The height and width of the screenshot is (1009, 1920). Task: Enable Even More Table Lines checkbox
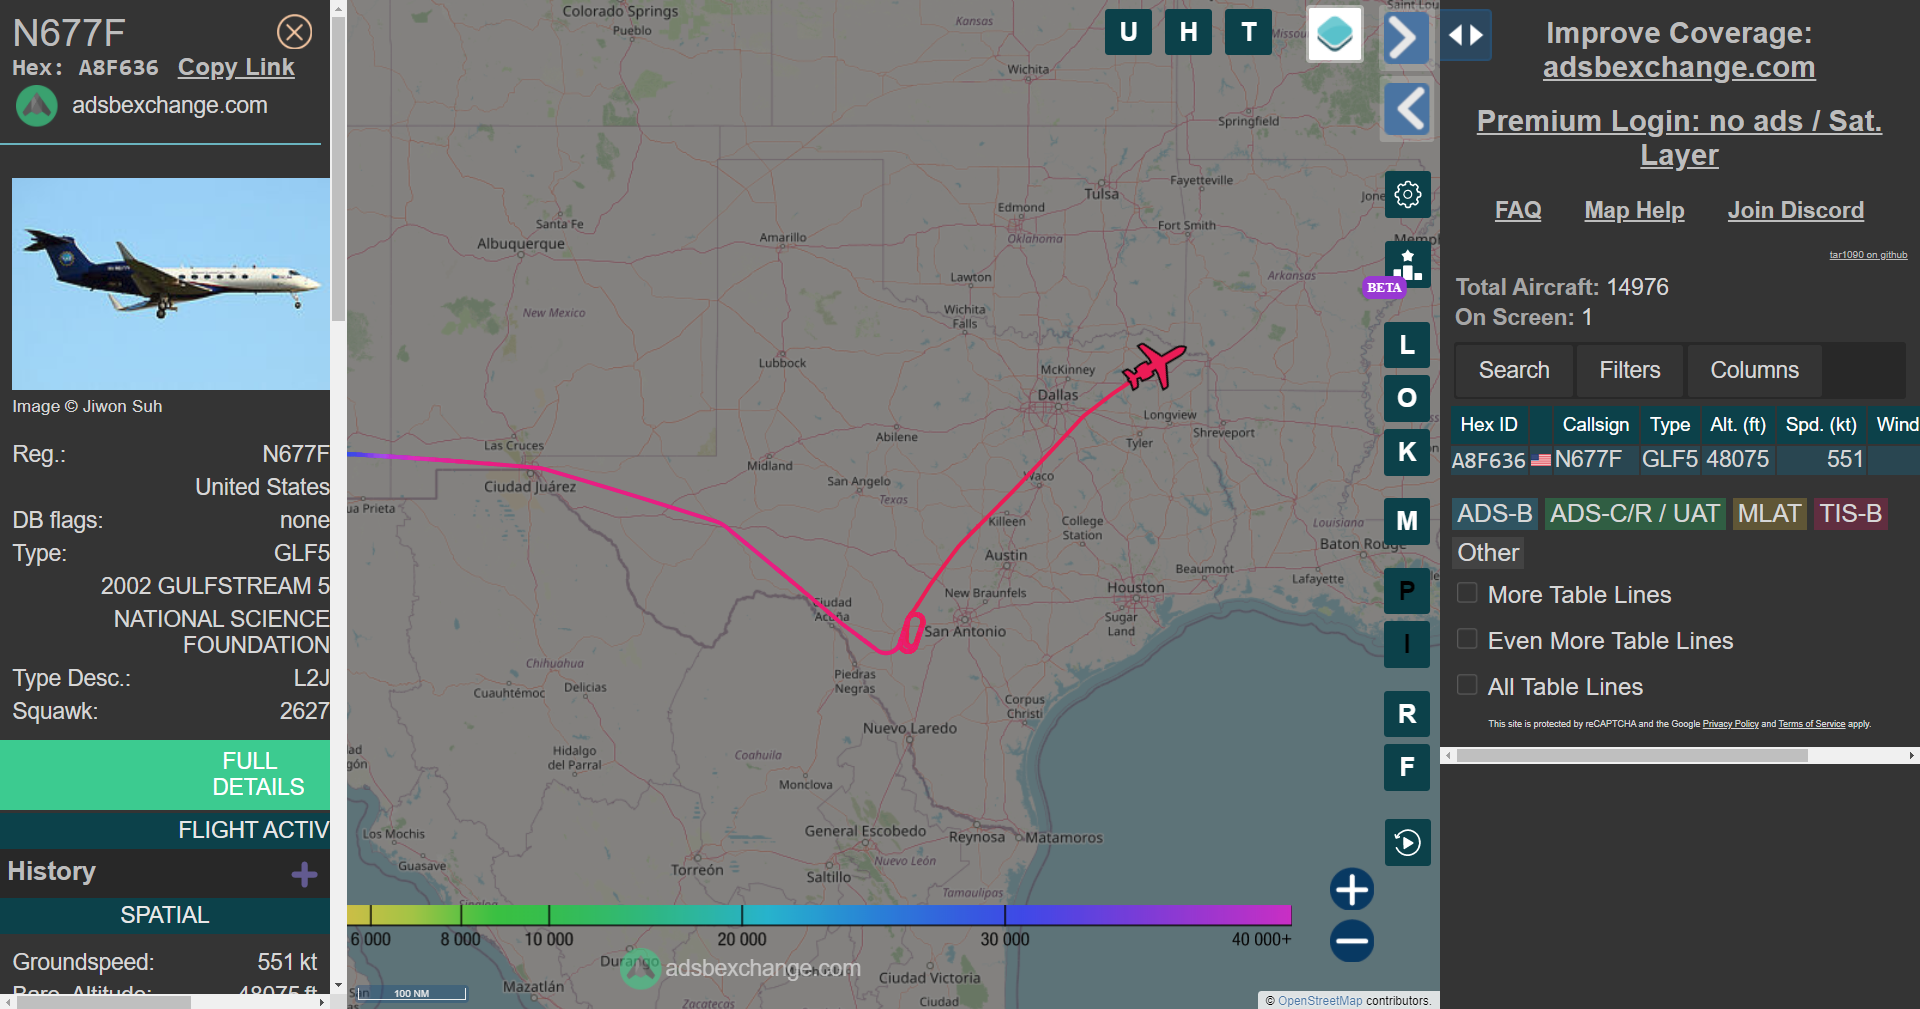pyautogui.click(x=1467, y=639)
